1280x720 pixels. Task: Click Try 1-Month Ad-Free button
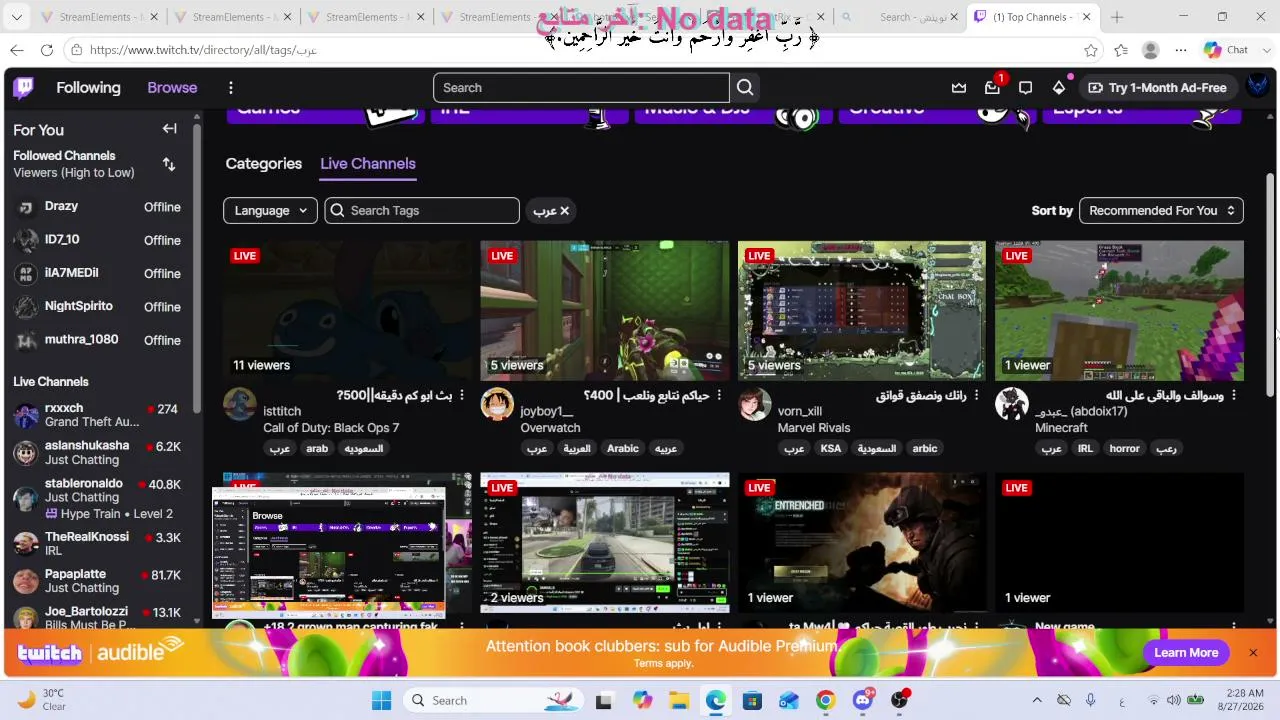click(1158, 88)
